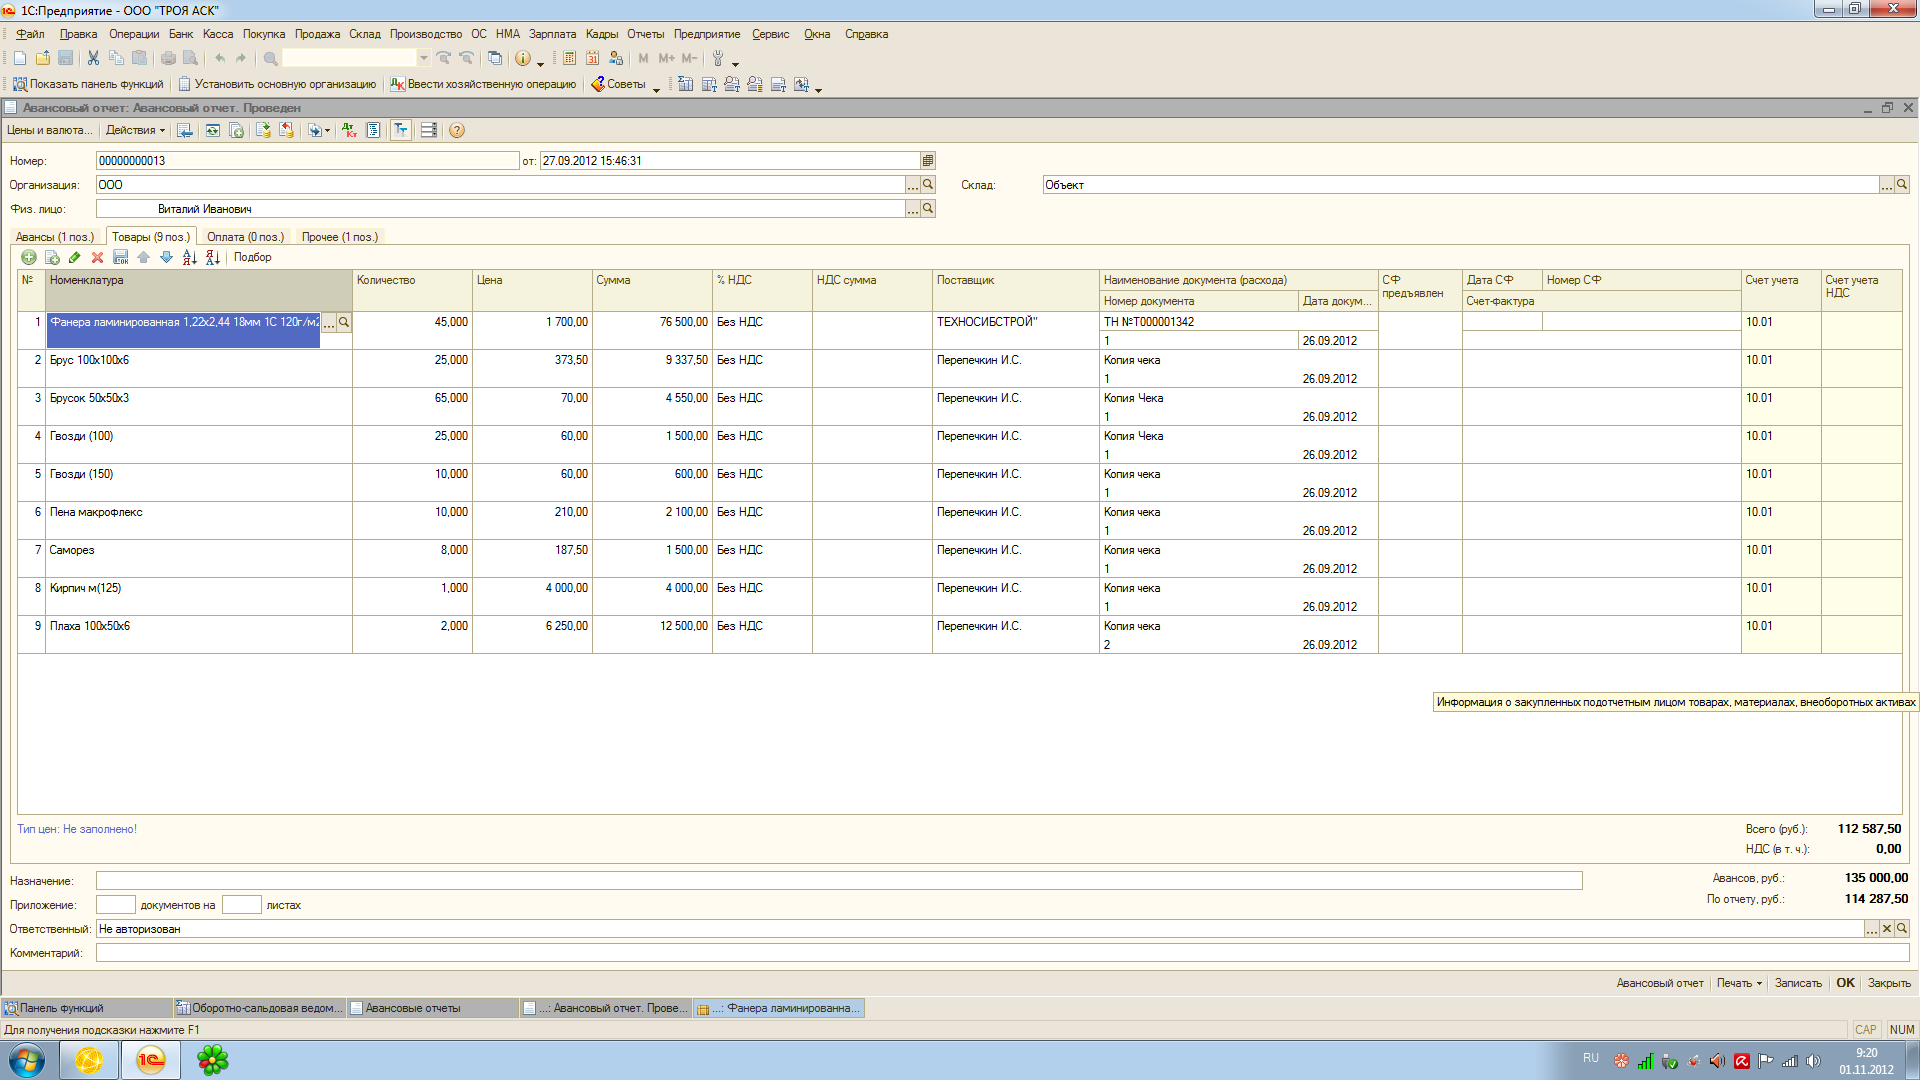
Task: Click the green pencil edit row icon
Action: pos(75,258)
